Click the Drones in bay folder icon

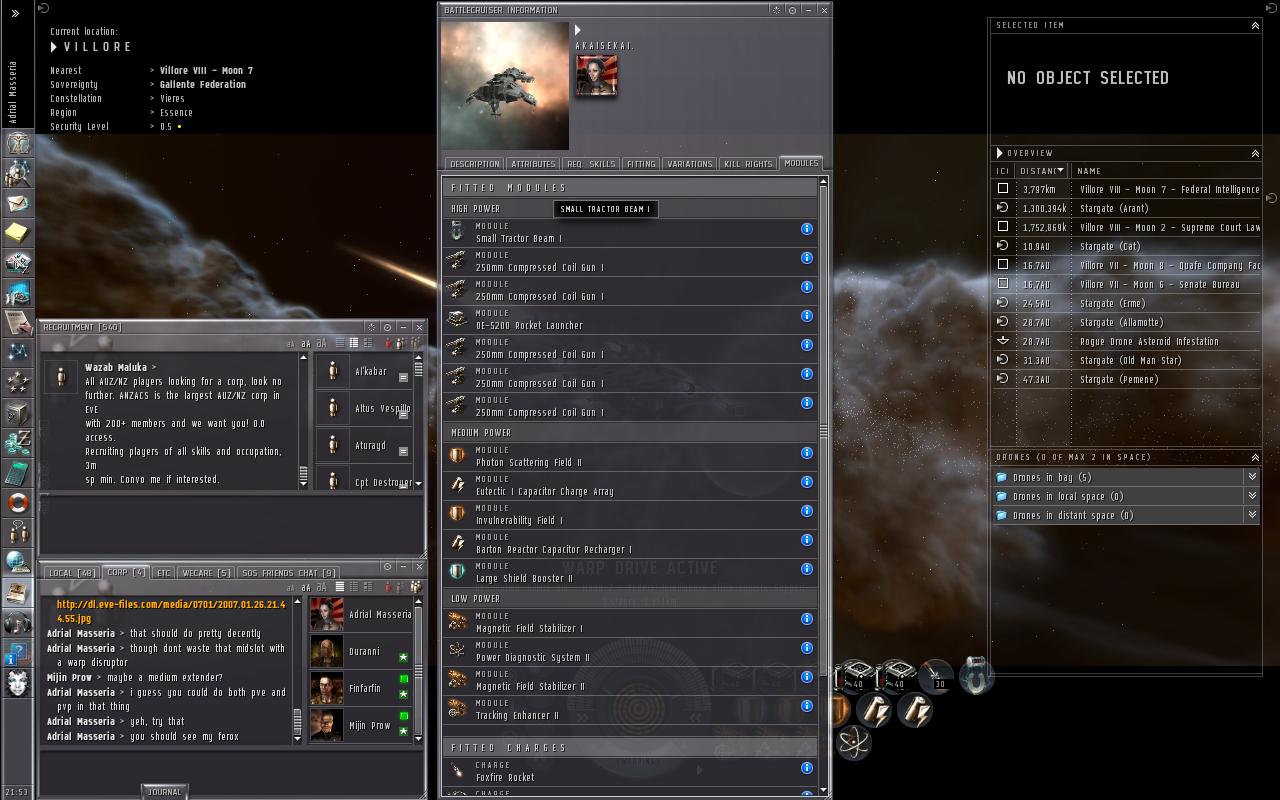point(1001,478)
